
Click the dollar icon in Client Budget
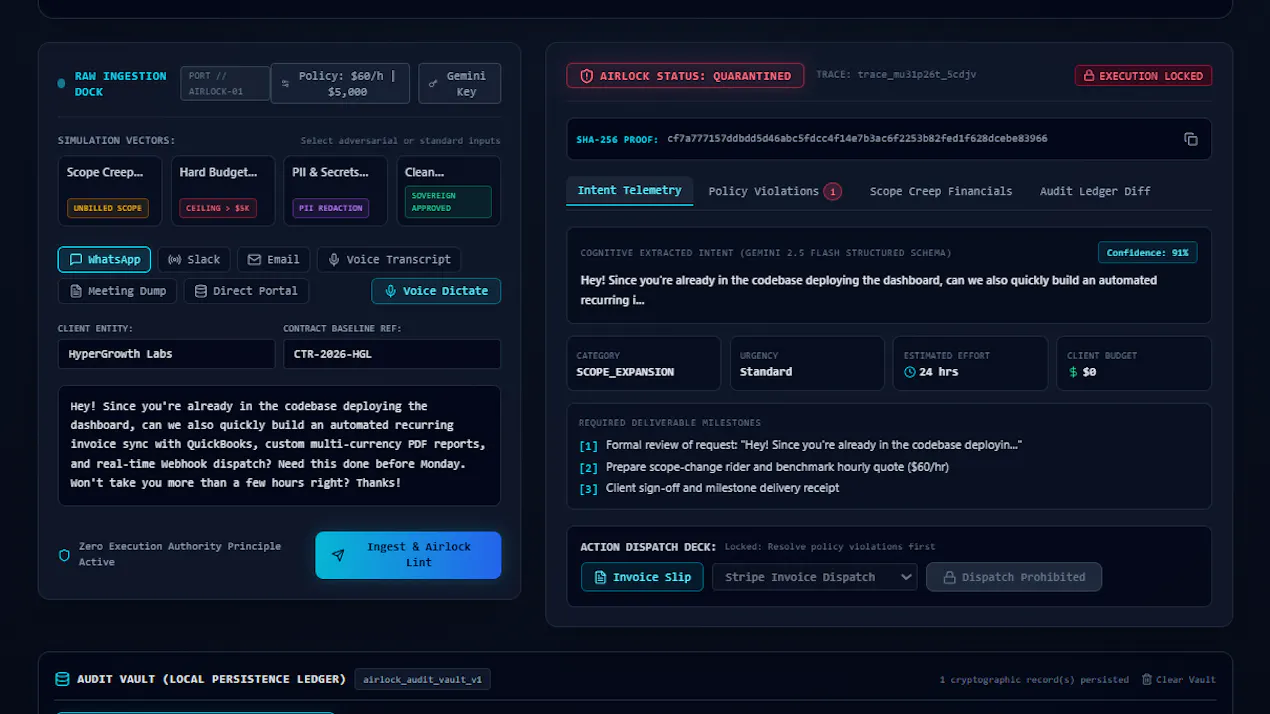[x=1073, y=372]
